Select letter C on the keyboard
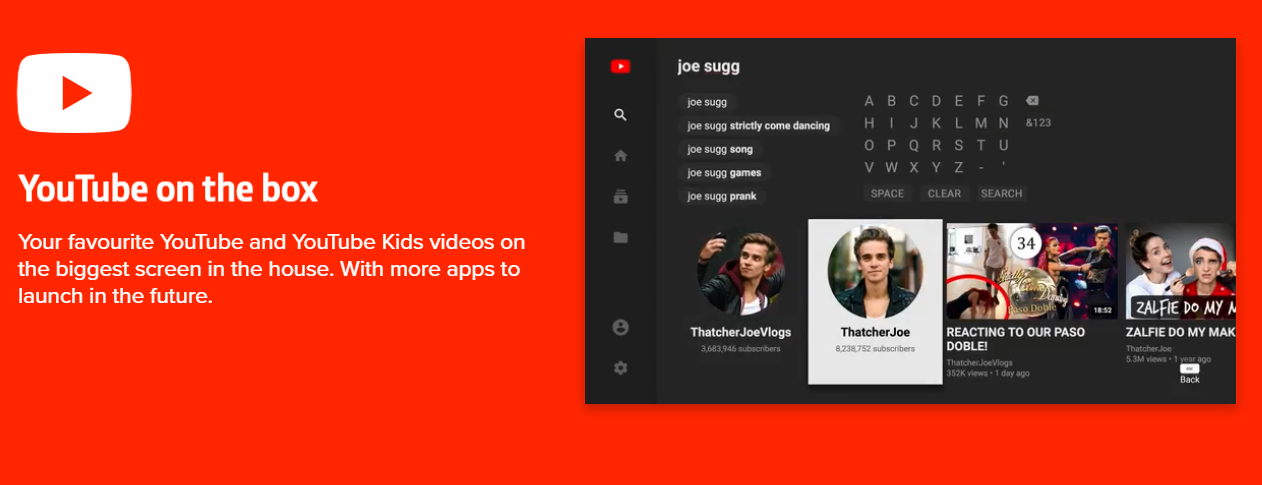Viewport: 1262px width, 485px height. pos(914,101)
